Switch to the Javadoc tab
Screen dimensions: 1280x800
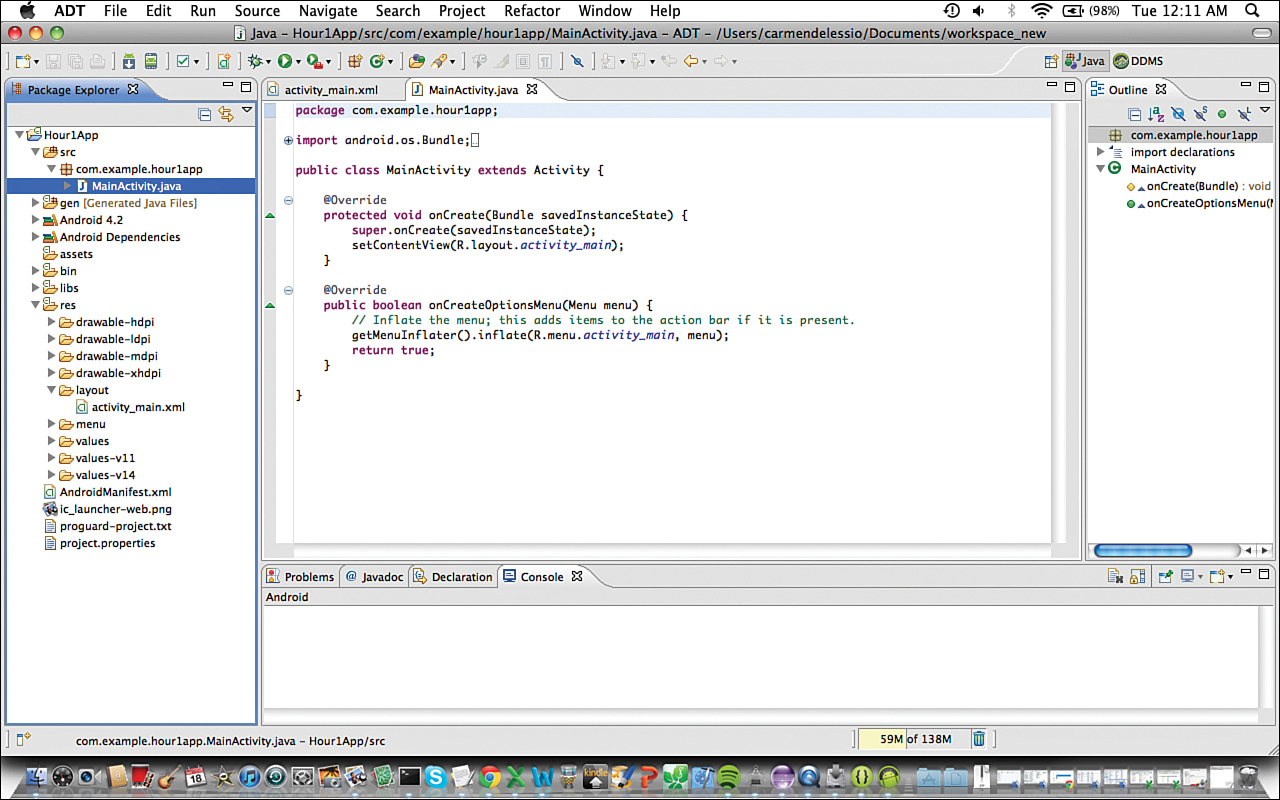pyautogui.click(x=374, y=577)
